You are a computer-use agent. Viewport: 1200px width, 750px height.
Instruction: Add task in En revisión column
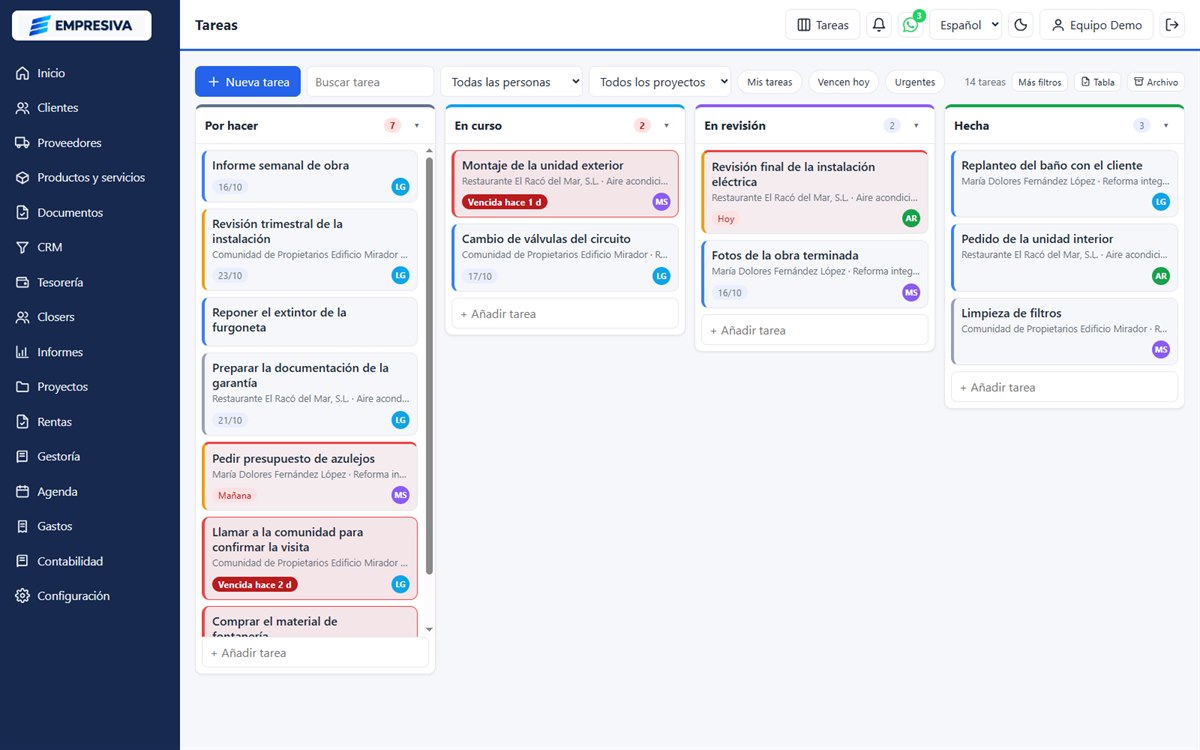(815, 330)
